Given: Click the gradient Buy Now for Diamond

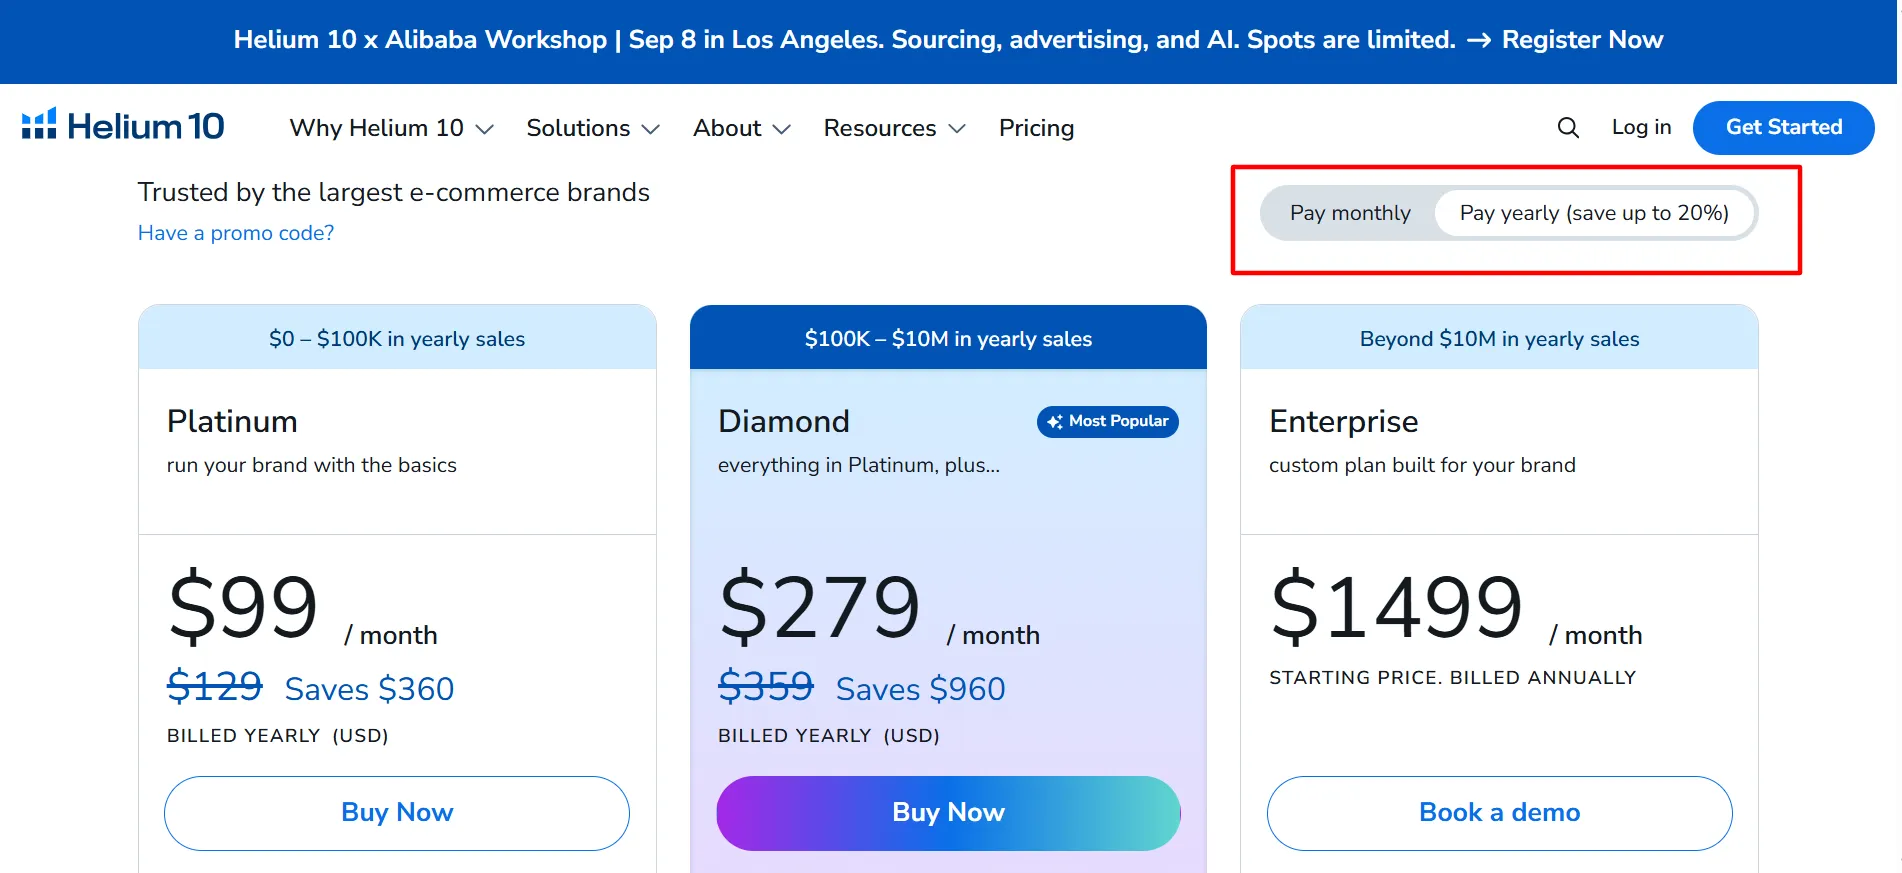Looking at the screenshot, I should coord(948,813).
